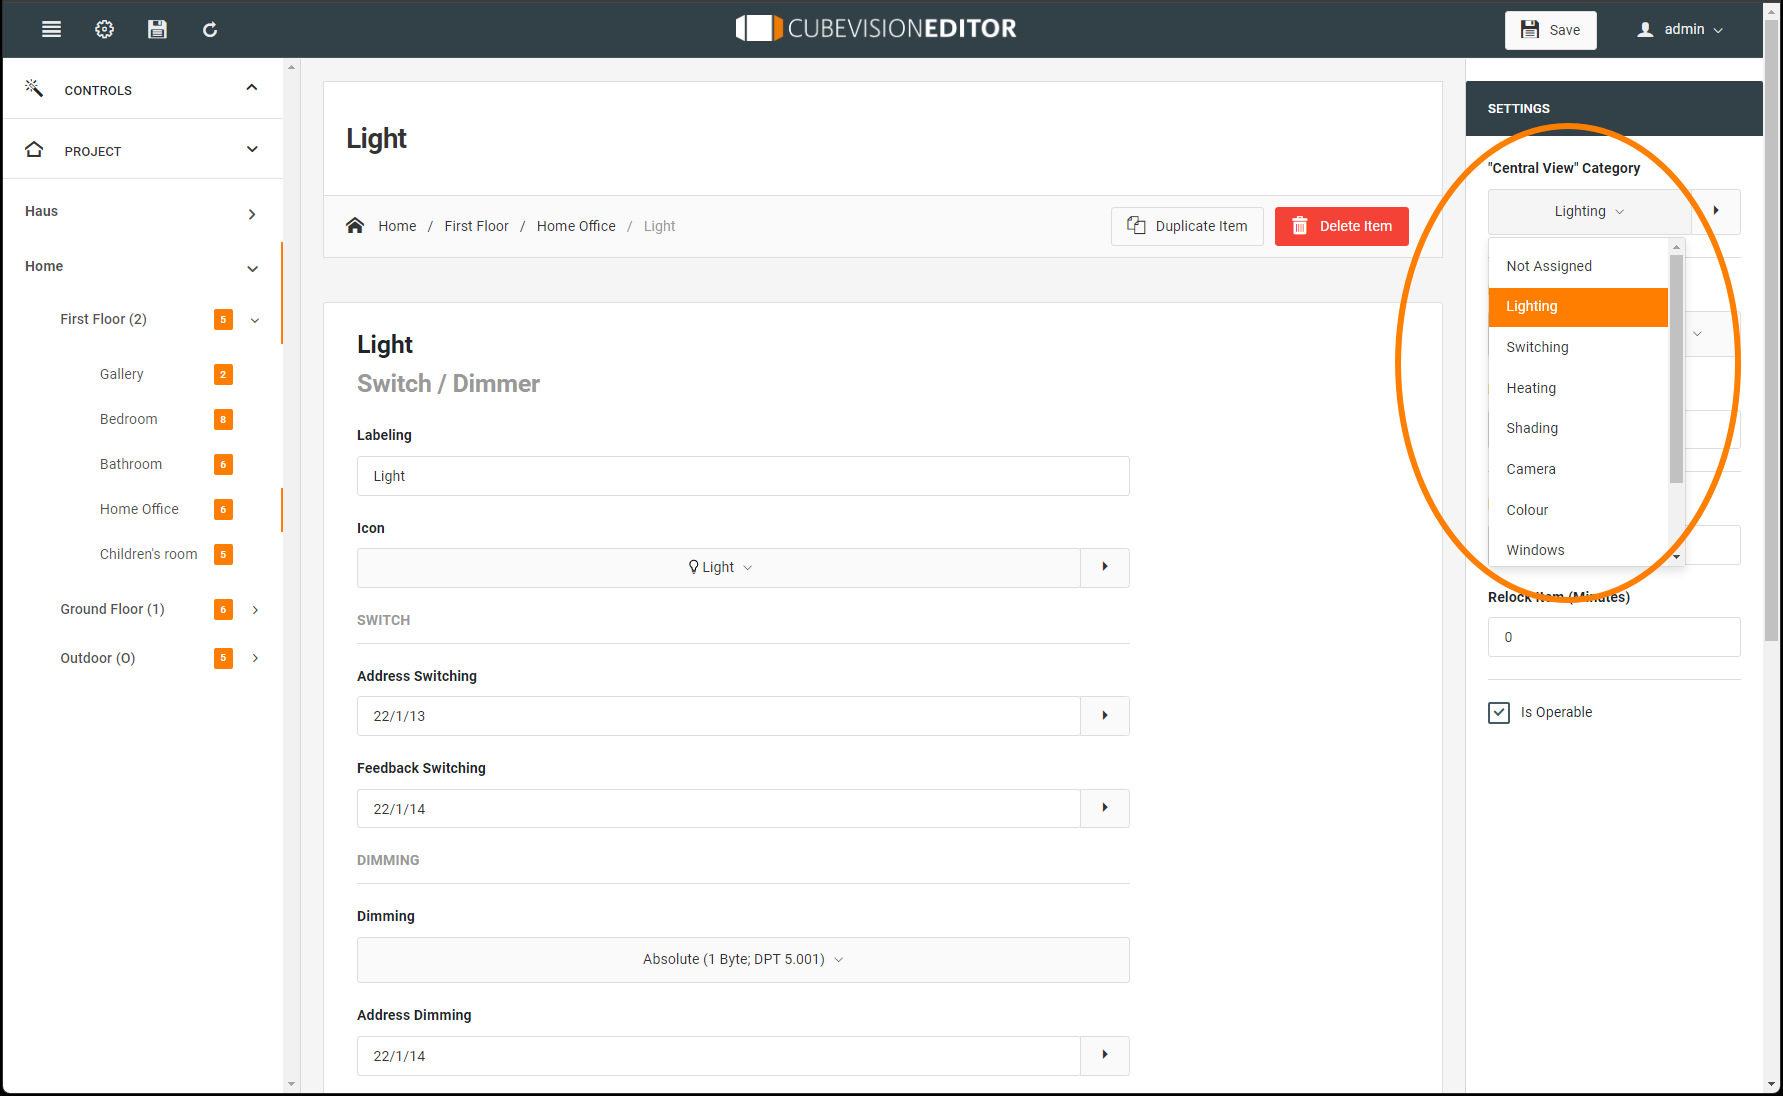
Task: Click the Feedback Switching input field
Action: click(719, 808)
